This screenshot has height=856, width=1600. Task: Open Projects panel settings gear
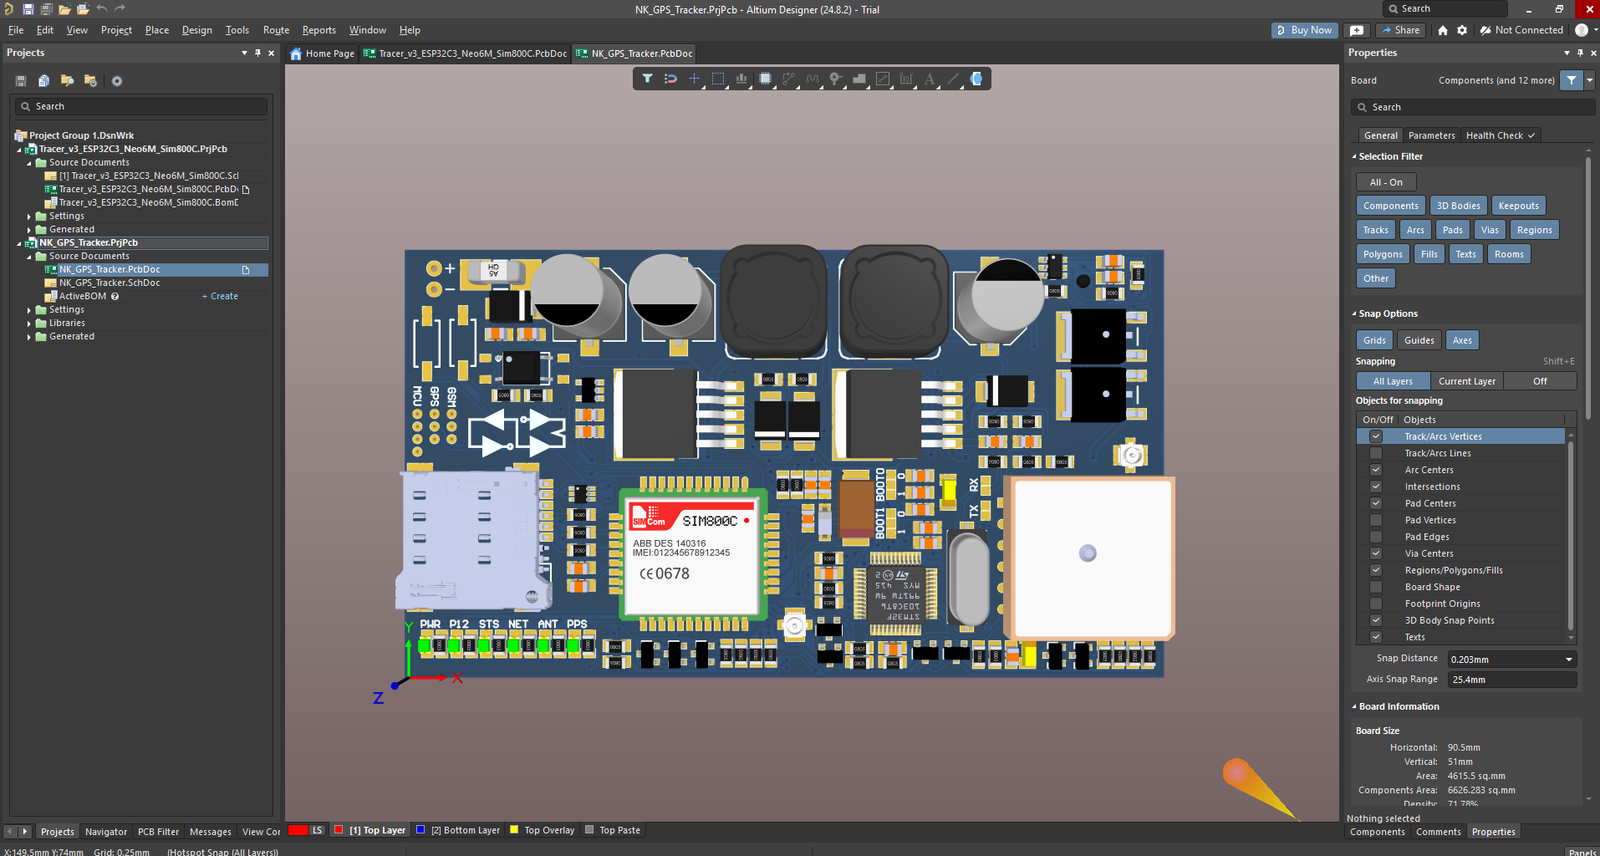pos(116,81)
